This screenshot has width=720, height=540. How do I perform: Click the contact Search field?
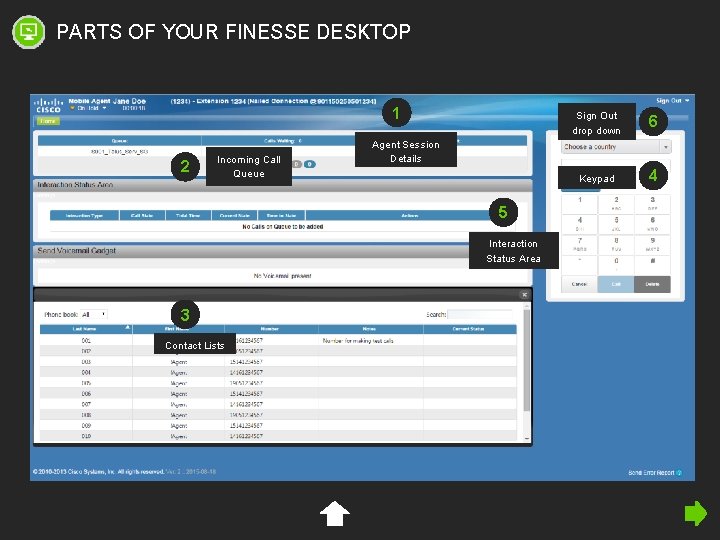tap(479, 315)
